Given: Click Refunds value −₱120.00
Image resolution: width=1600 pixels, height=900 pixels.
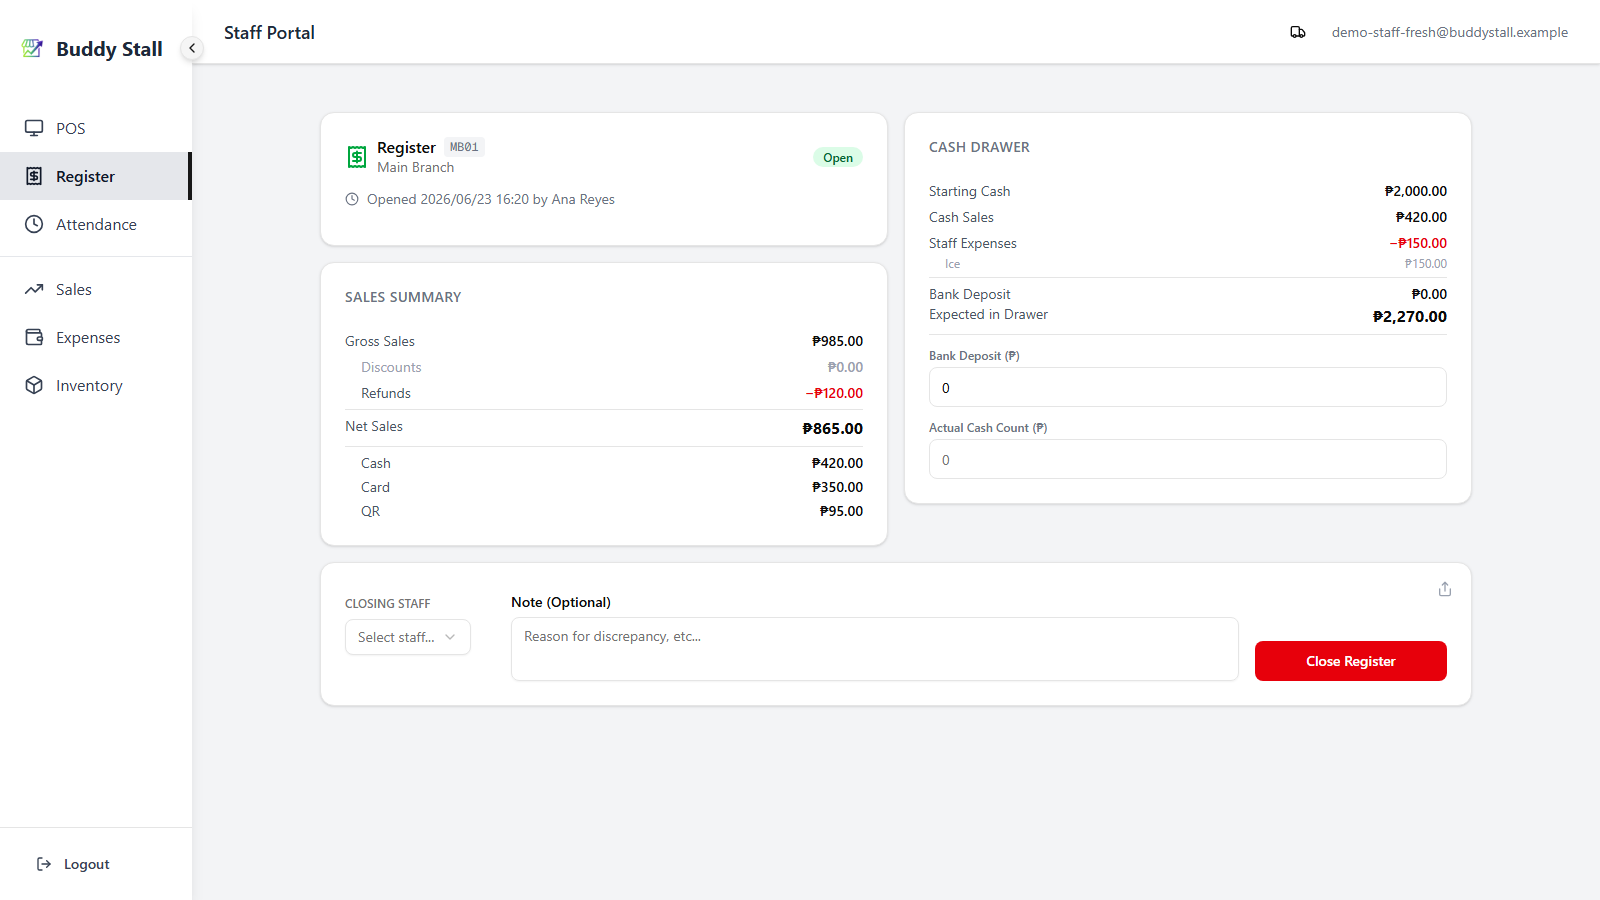Looking at the screenshot, I should click(x=834, y=393).
